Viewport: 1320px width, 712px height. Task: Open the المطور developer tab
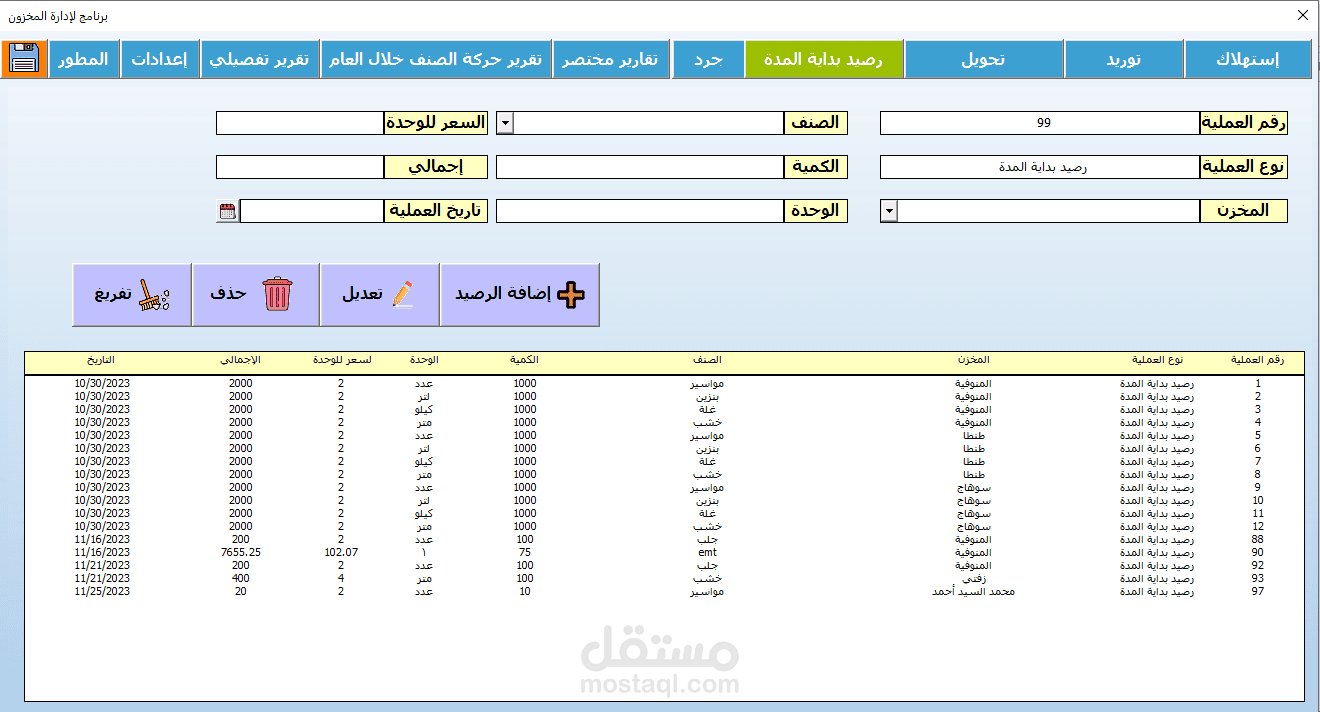coord(84,59)
